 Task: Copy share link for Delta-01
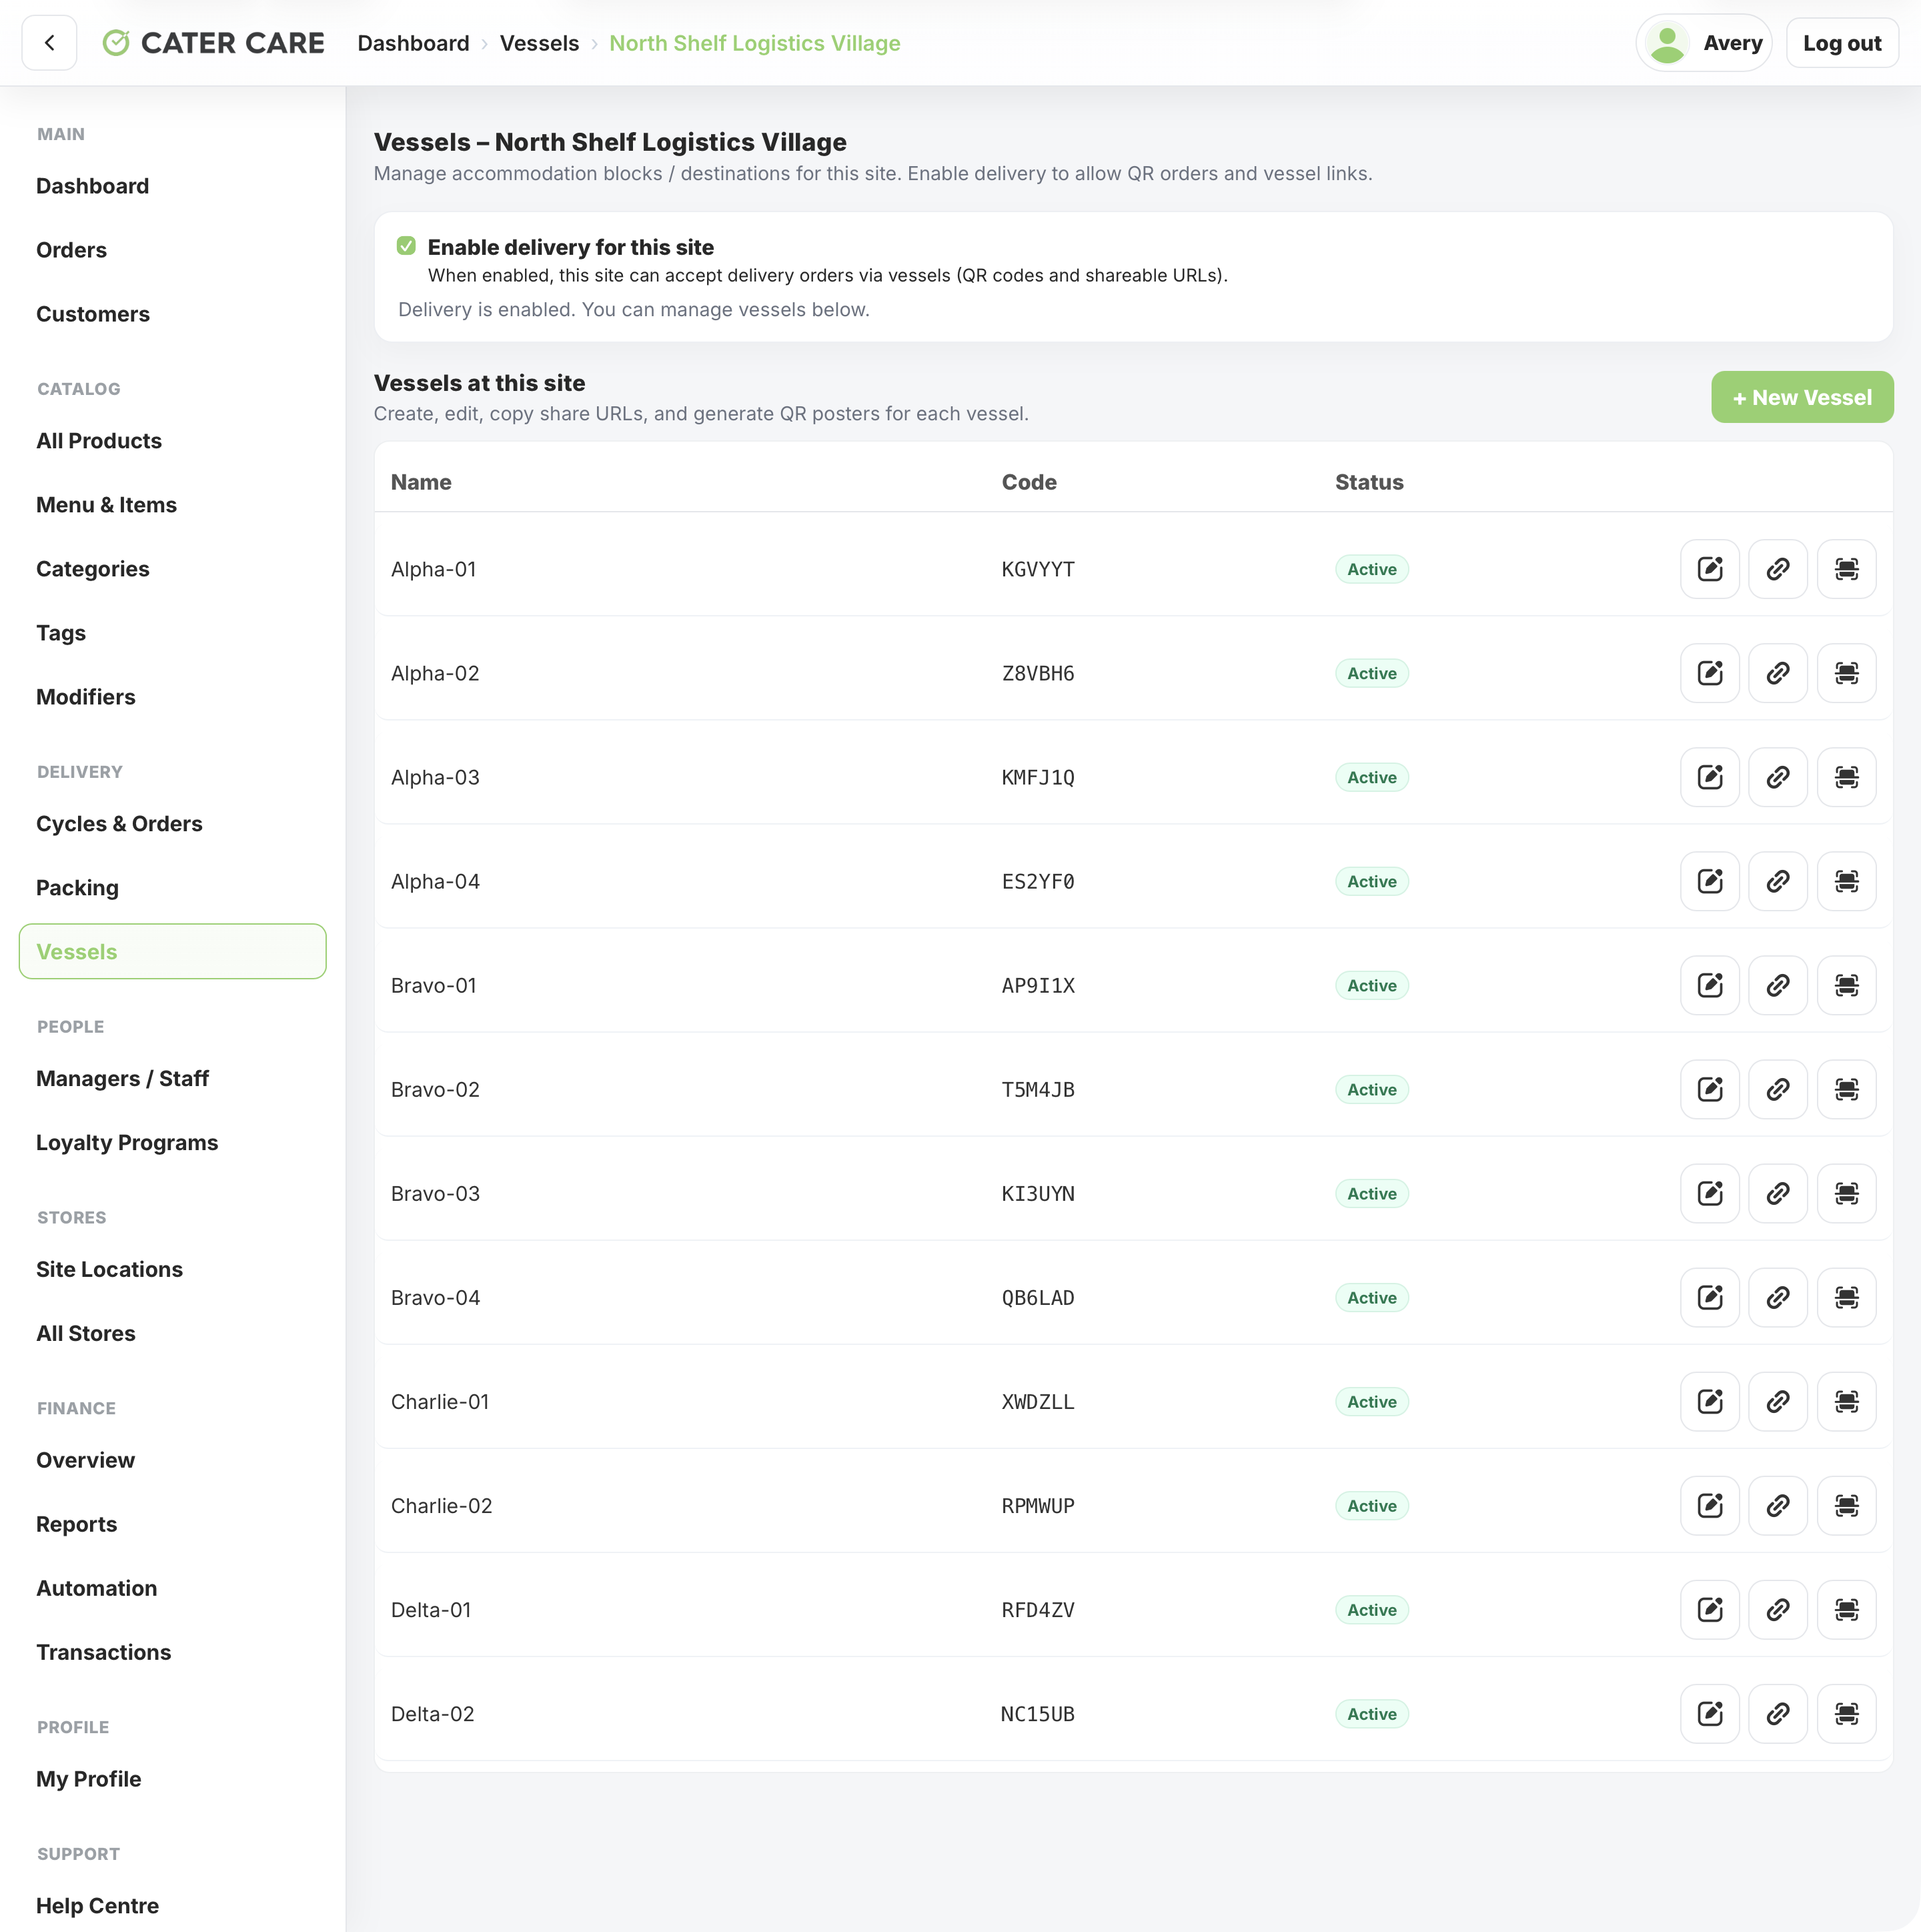coord(1778,1609)
